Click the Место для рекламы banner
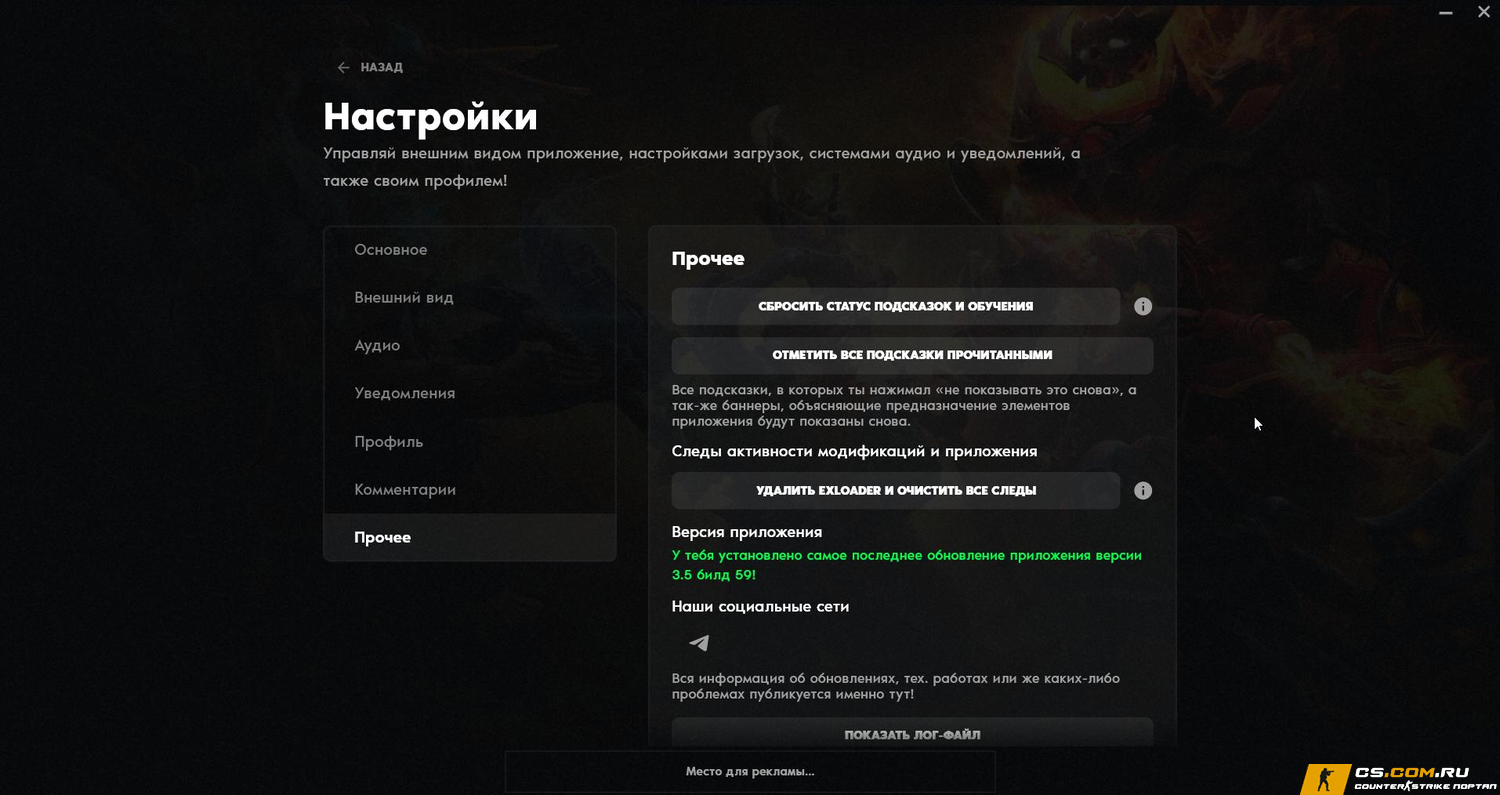The width and height of the screenshot is (1500, 795). pos(750,772)
